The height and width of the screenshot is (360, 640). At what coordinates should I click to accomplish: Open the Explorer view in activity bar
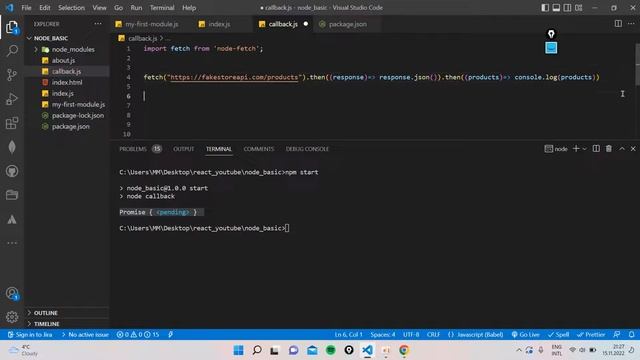click(12, 27)
